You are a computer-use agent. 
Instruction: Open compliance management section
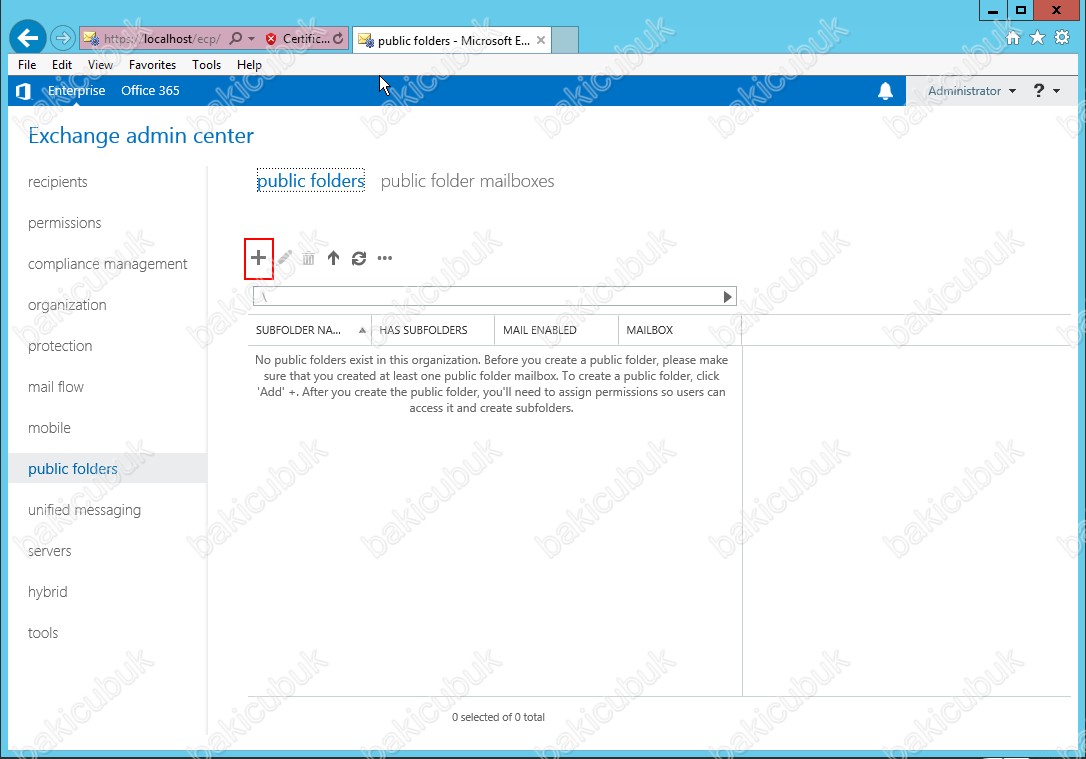point(107,264)
